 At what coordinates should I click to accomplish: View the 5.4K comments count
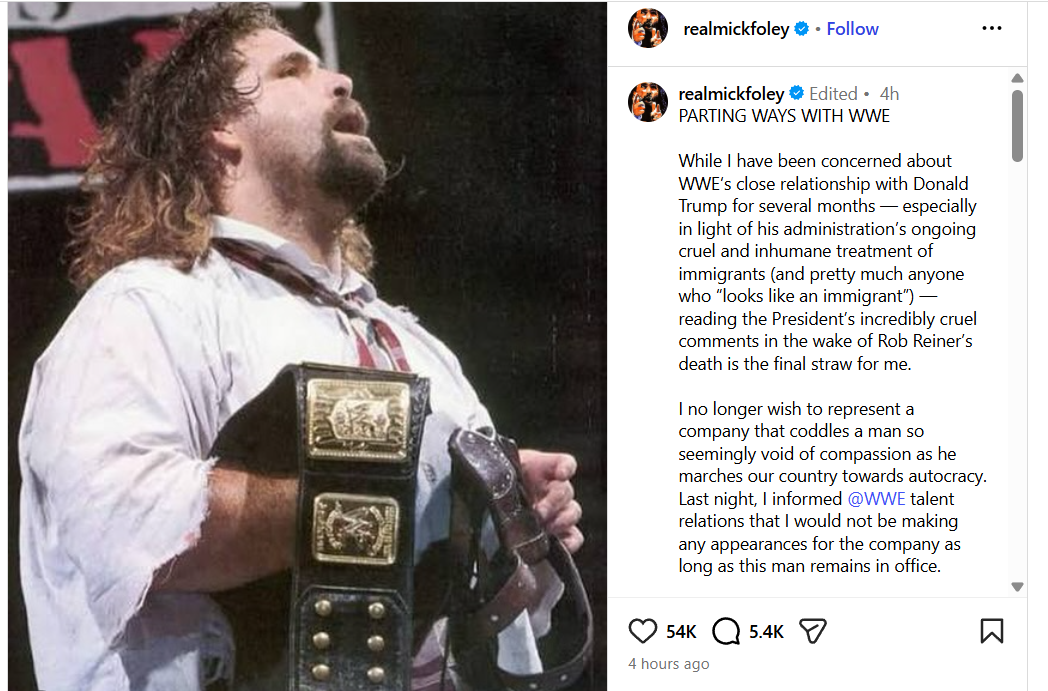(x=766, y=632)
